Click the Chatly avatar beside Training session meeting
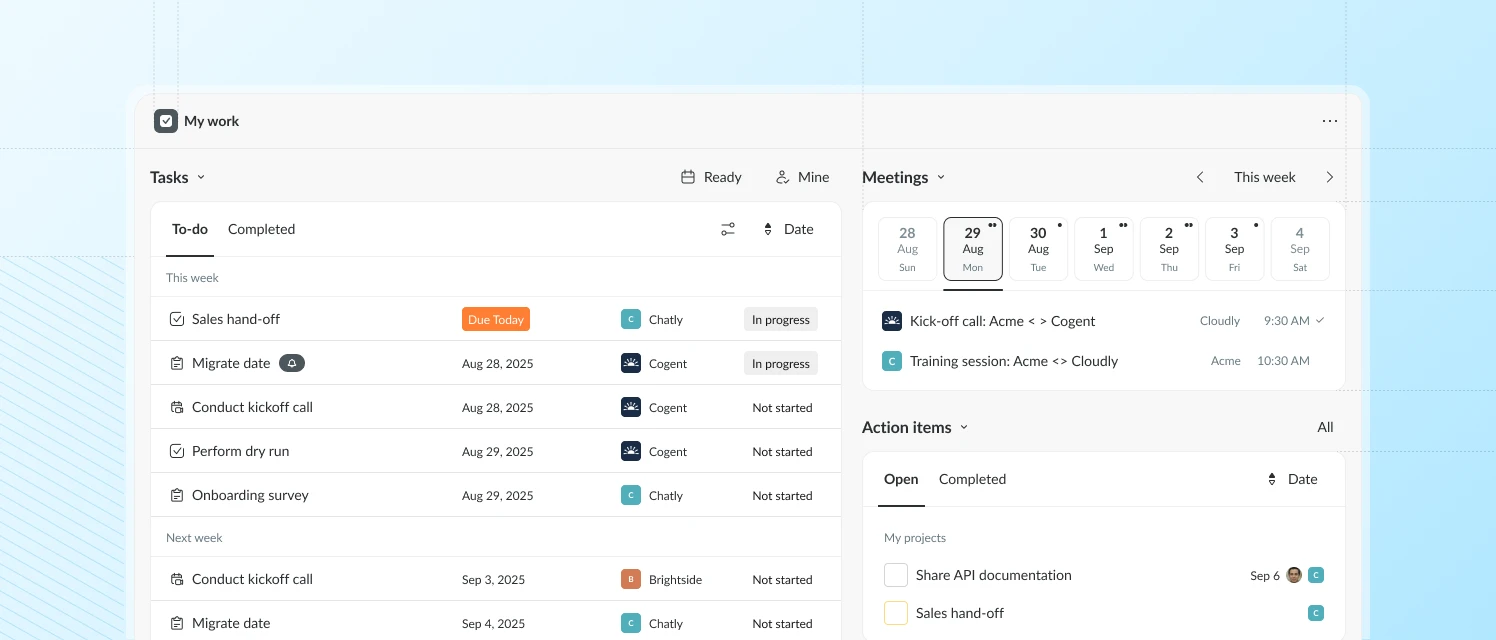Viewport: 1496px width, 640px height. click(892, 361)
